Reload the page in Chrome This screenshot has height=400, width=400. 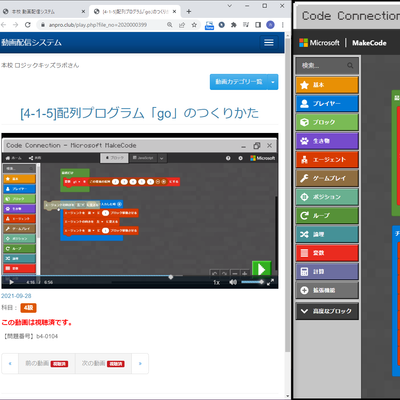pos(28,25)
